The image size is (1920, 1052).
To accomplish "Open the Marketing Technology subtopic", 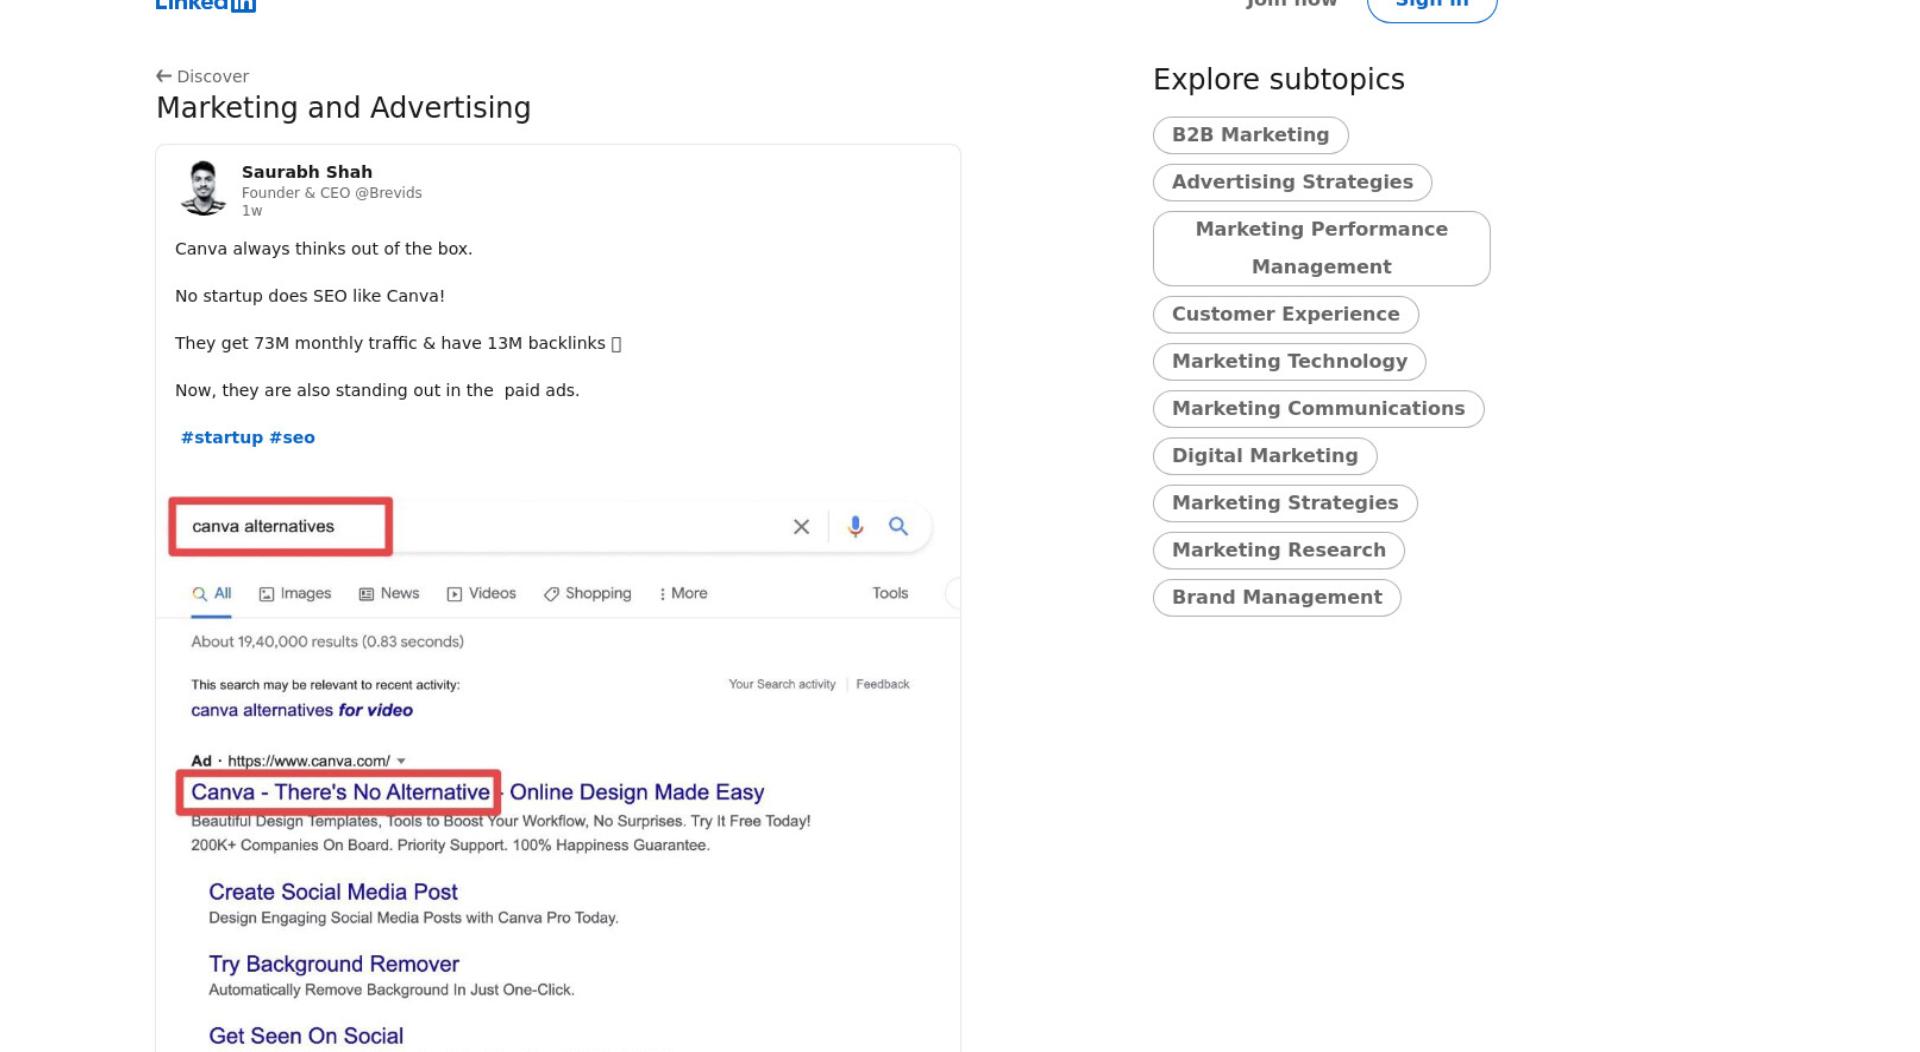I will point(1289,361).
